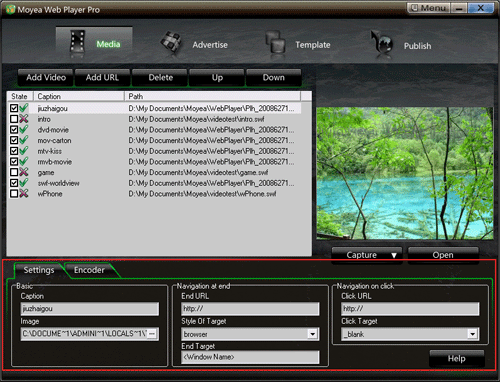Open the Click Target dropdown

(472, 334)
